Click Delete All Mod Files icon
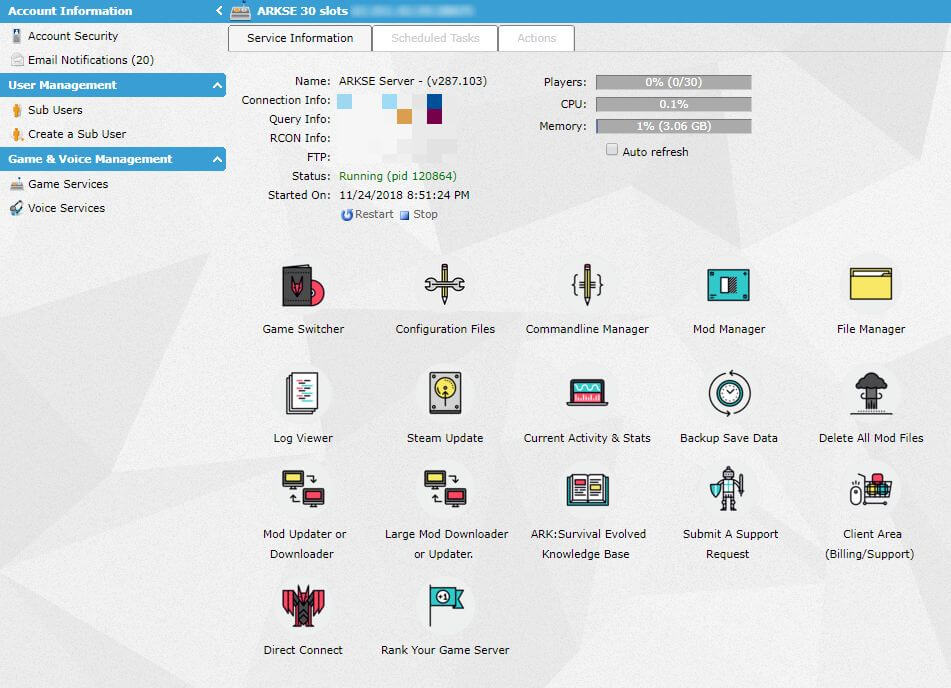Image resolution: width=951 pixels, height=688 pixels. point(870,394)
